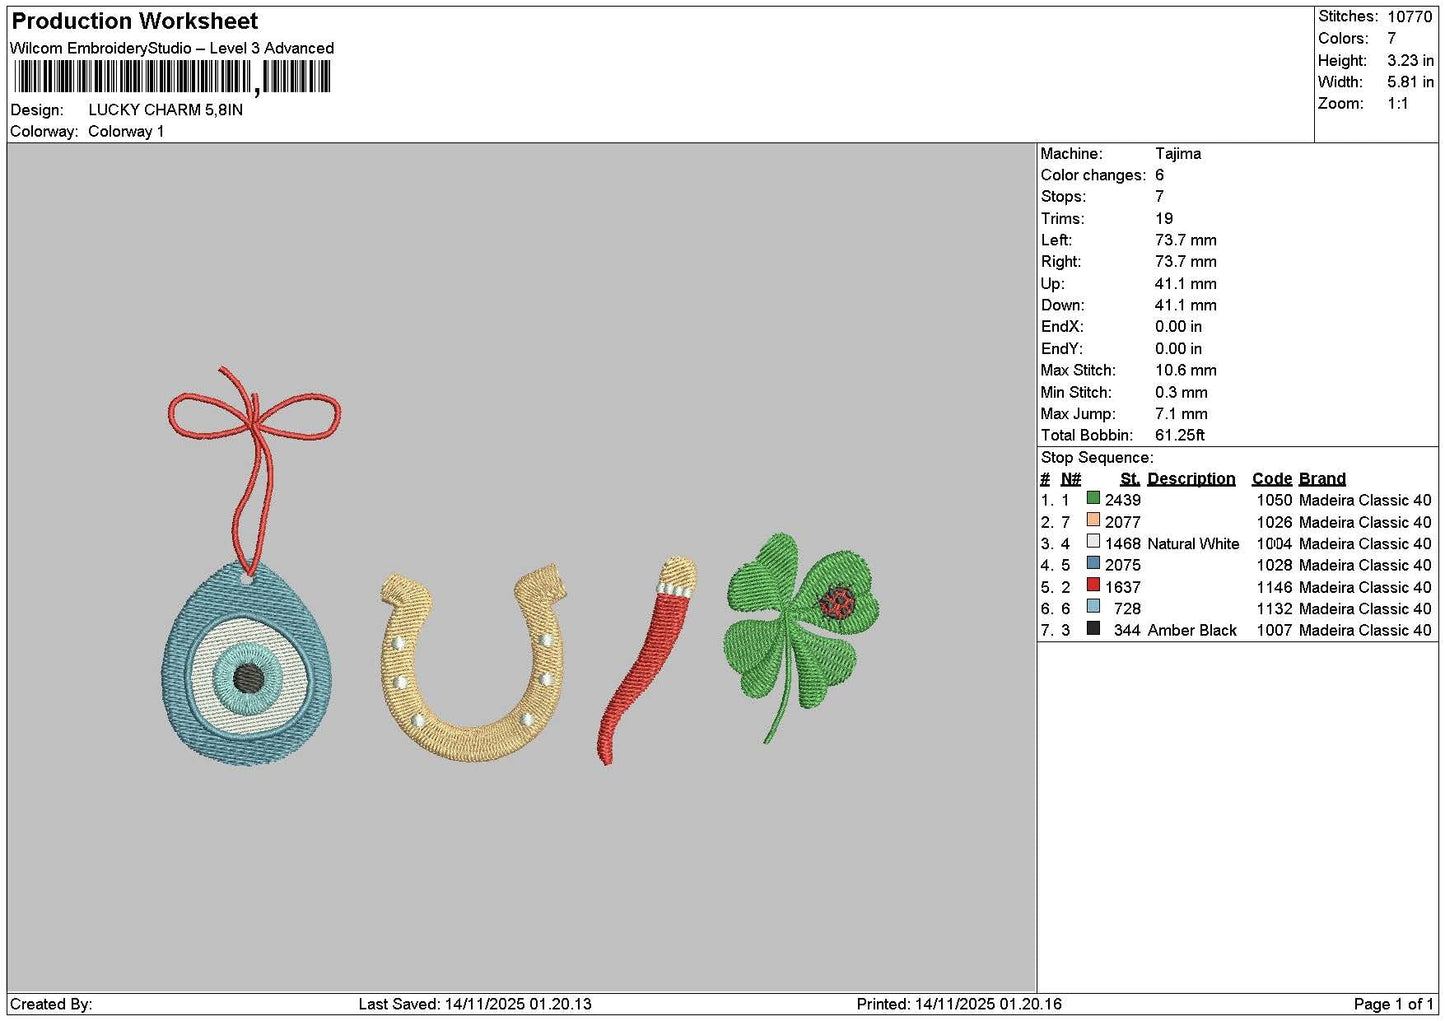Click the 'Description' column header
The width and height of the screenshot is (1445, 1021).
tap(1191, 479)
